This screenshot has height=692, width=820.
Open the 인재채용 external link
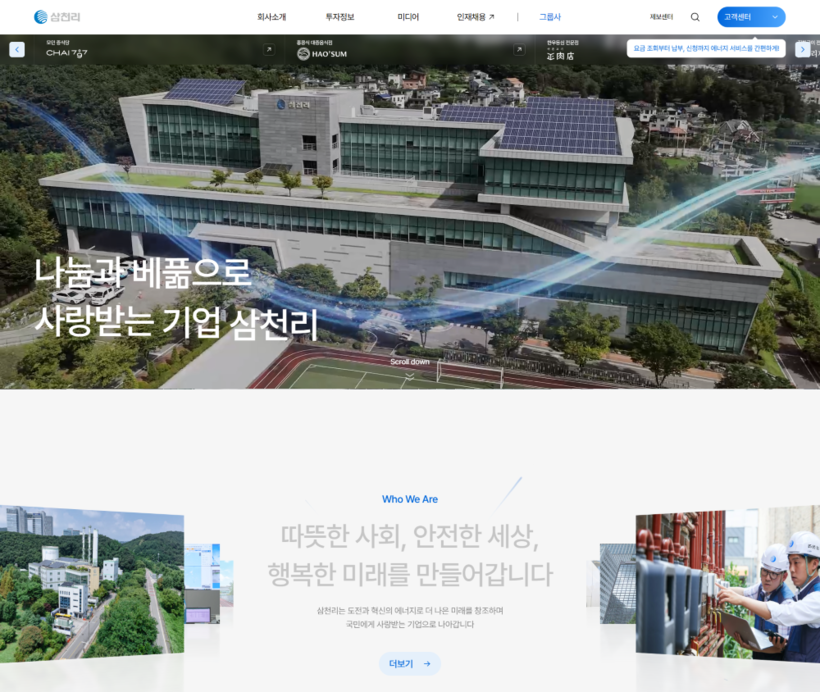[x=475, y=17]
